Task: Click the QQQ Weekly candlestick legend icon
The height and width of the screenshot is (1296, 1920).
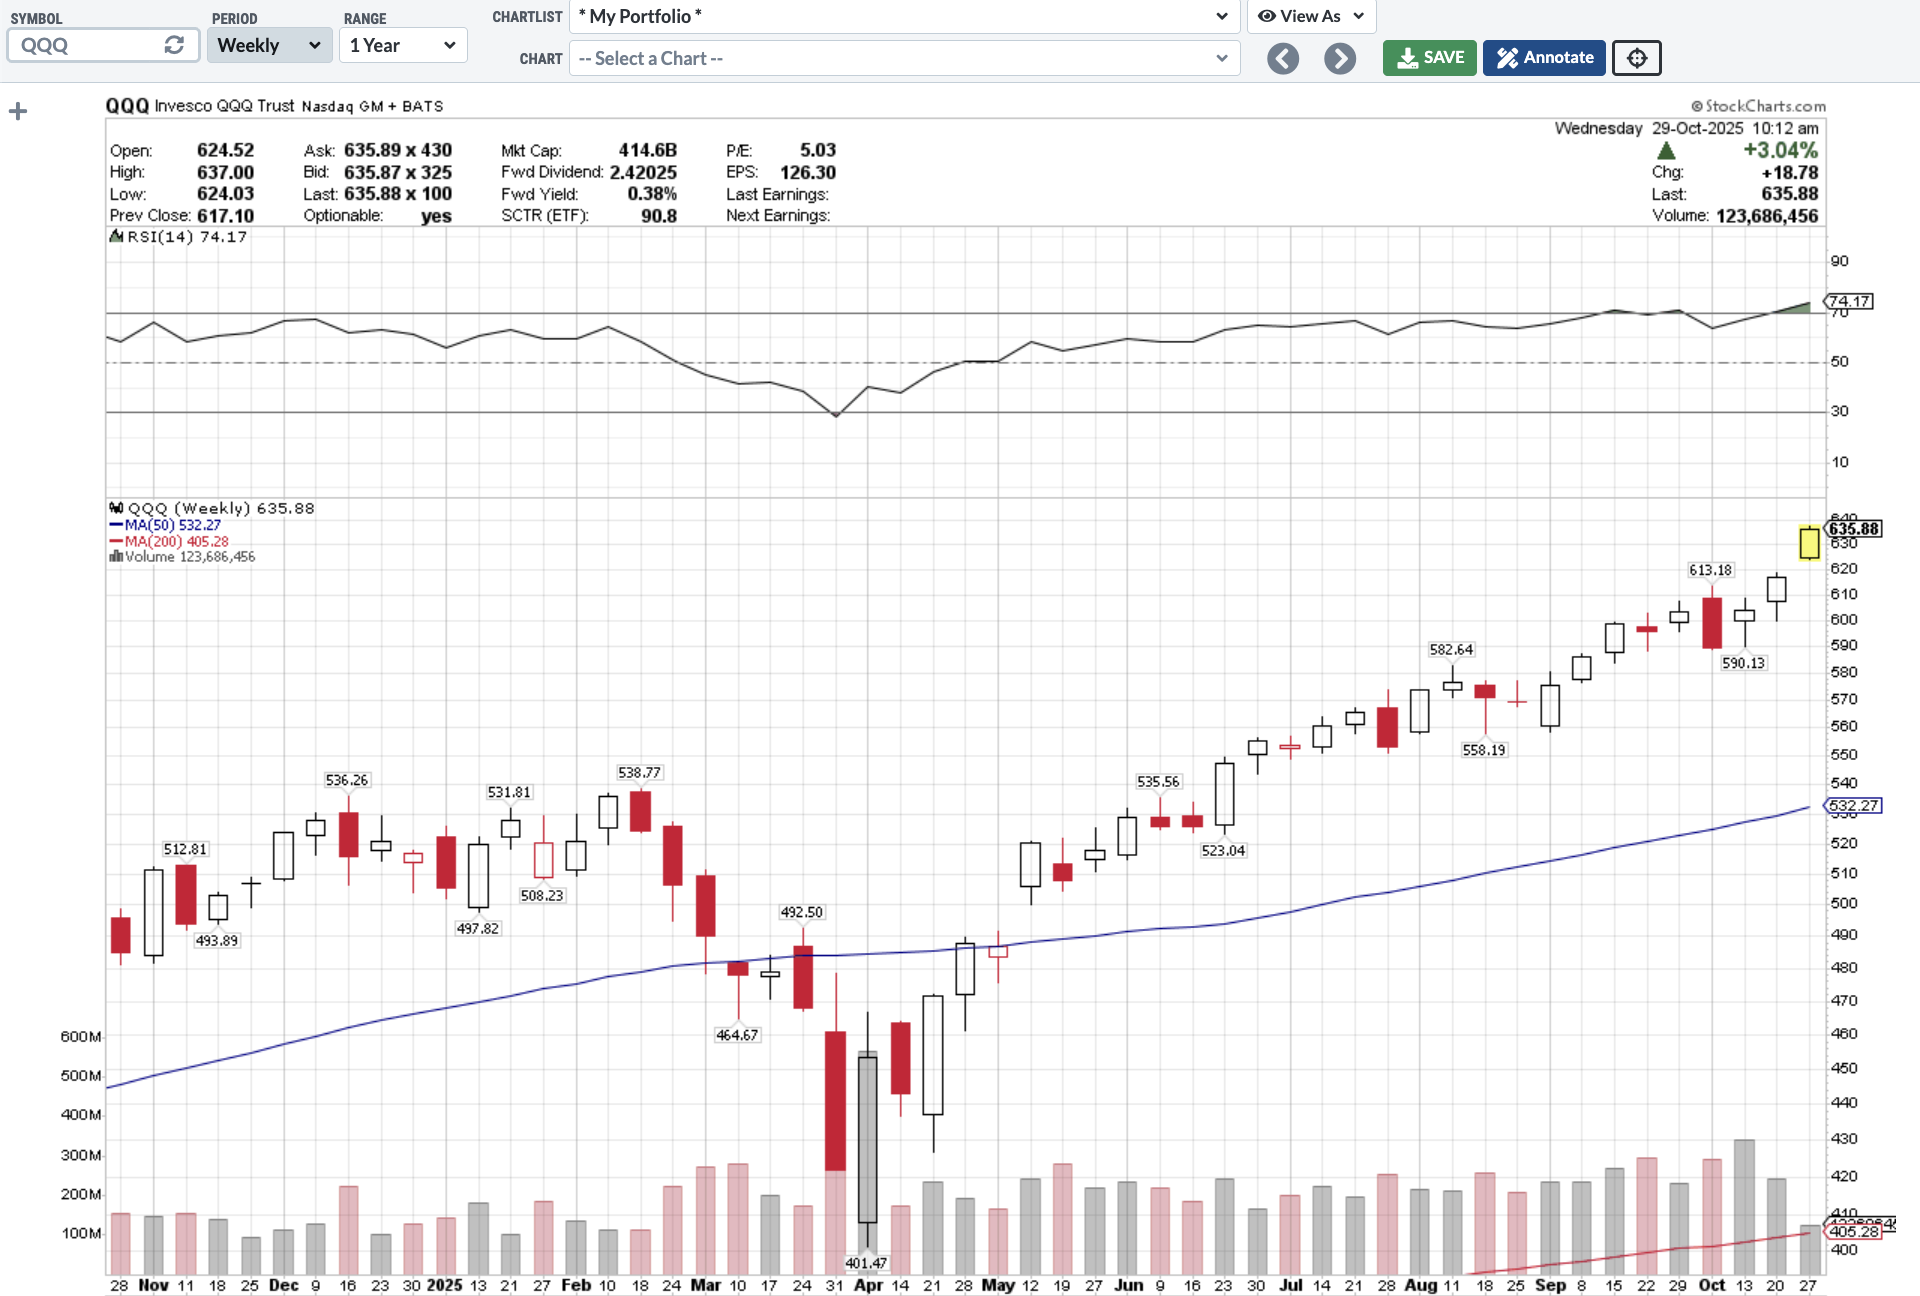Action: click(x=116, y=508)
